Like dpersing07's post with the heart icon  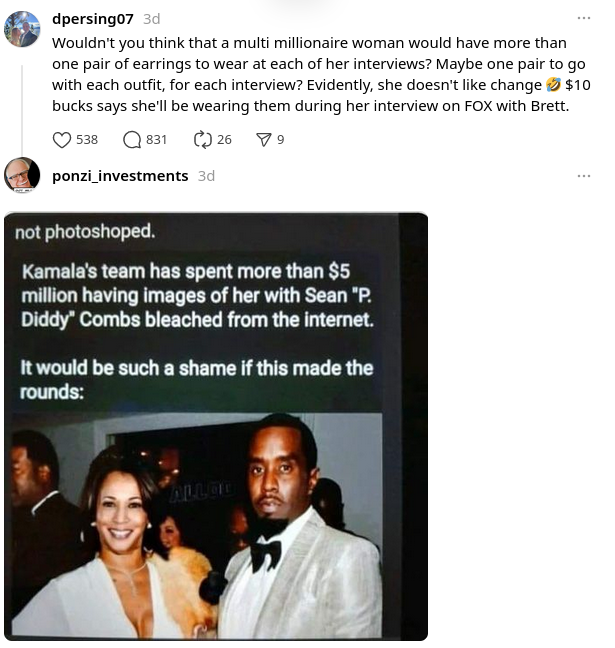click(61, 140)
